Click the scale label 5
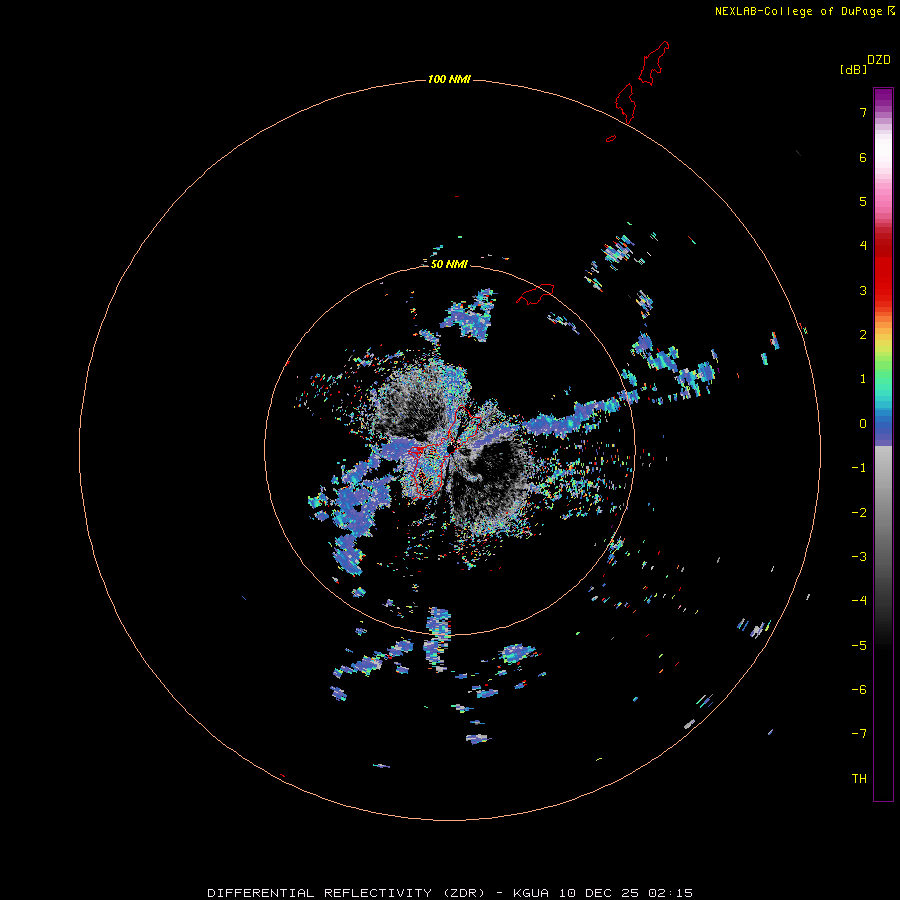The width and height of the screenshot is (900, 900). click(863, 202)
